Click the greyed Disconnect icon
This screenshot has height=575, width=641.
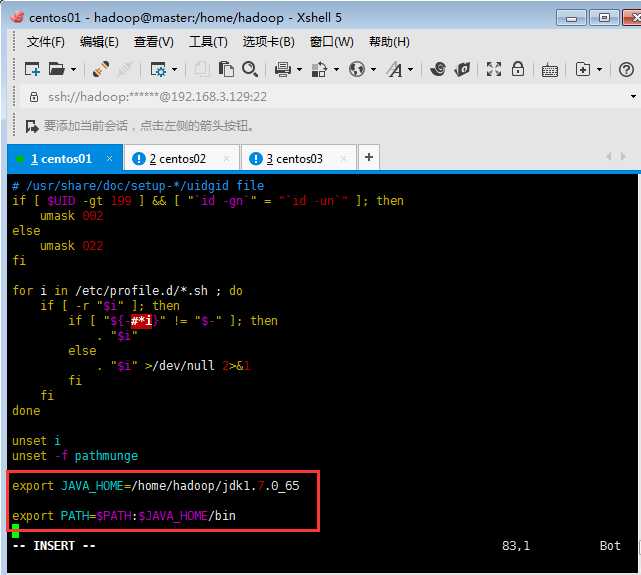(124, 69)
